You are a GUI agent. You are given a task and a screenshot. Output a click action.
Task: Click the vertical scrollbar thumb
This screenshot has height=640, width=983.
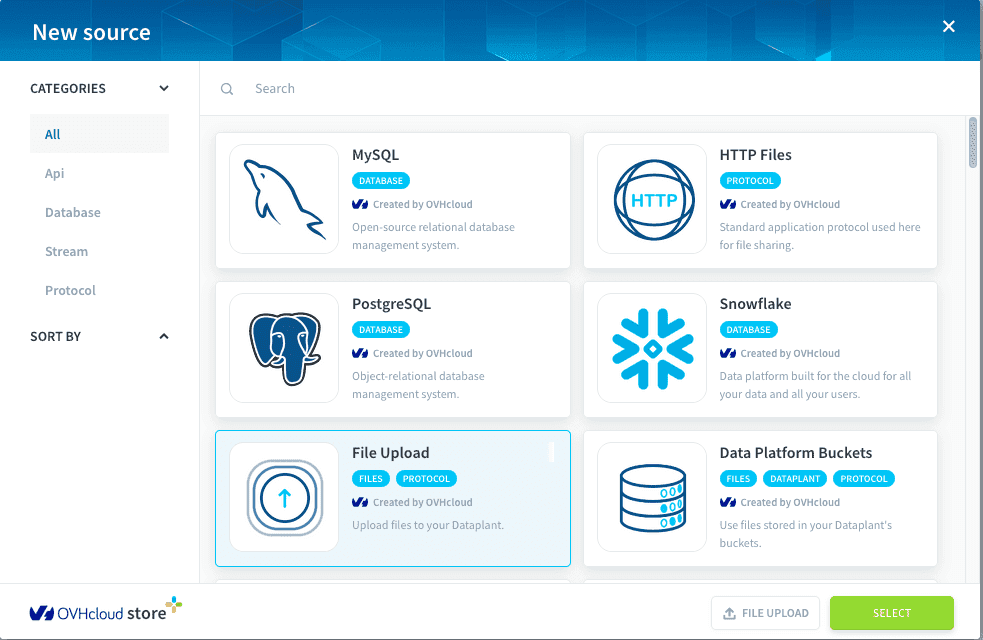[972, 142]
